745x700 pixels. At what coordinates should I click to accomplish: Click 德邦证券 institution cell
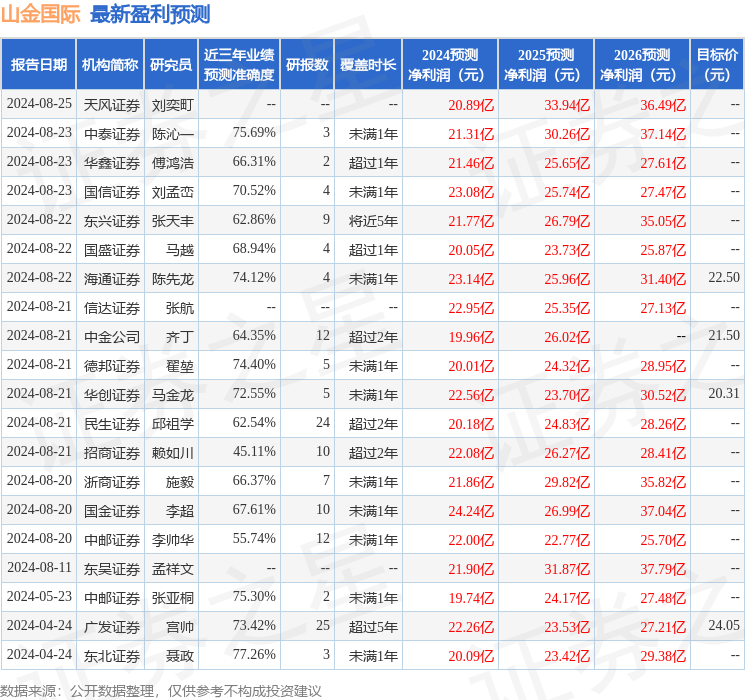coord(112,366)
